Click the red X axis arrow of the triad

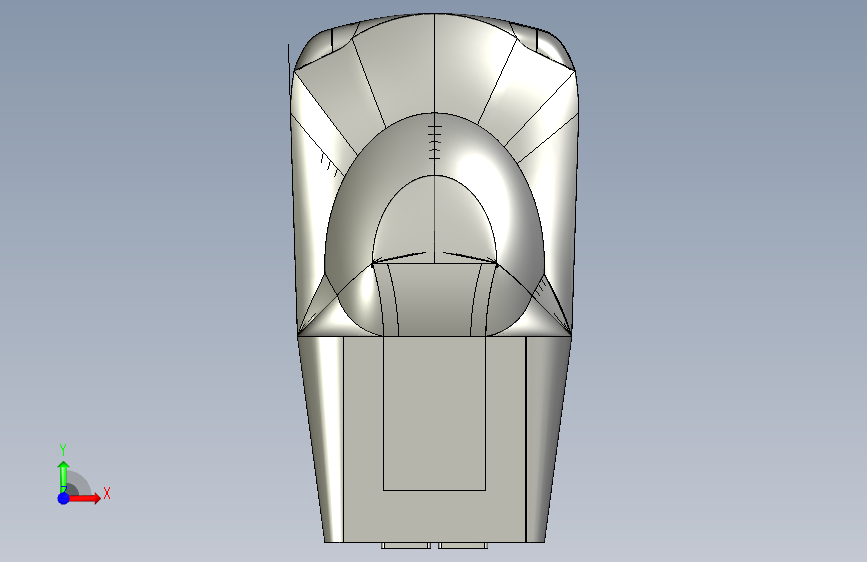[84, 498]
